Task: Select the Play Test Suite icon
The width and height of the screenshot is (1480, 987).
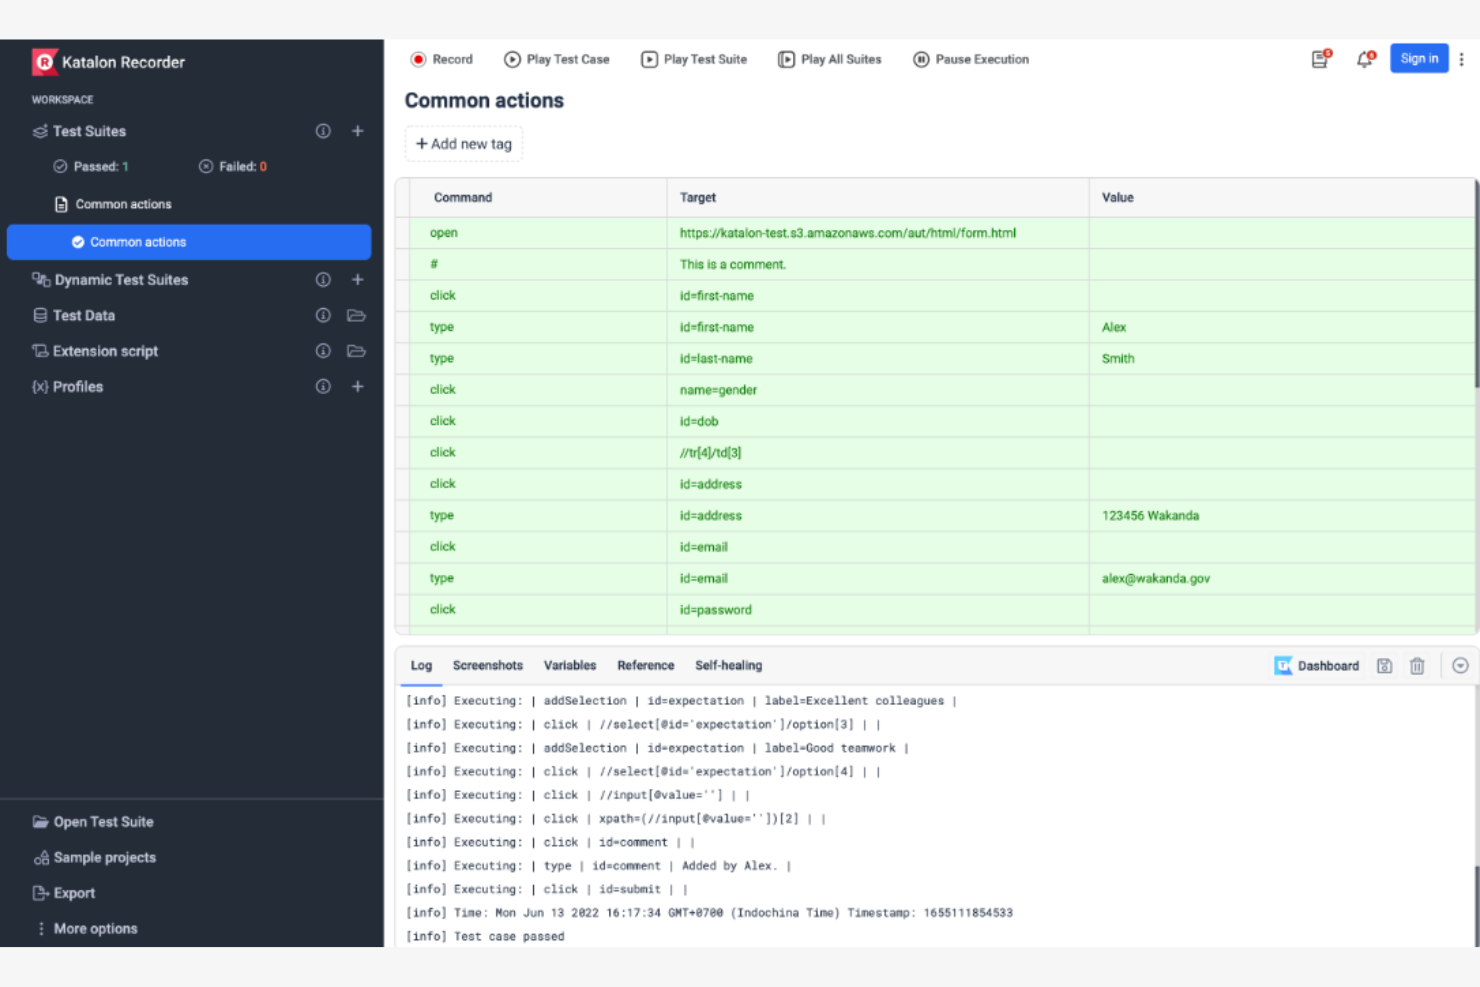Action: coord(648,59)
